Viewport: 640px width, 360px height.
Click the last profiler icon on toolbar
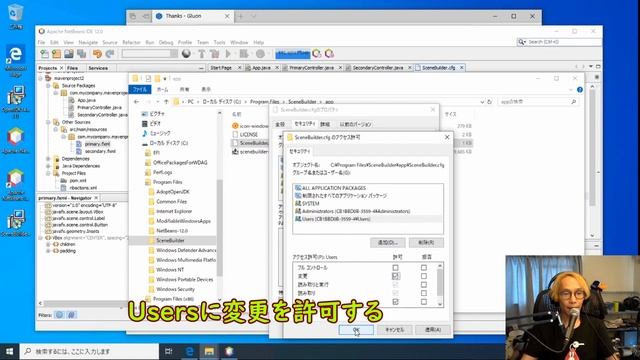[x=329, y=53]
